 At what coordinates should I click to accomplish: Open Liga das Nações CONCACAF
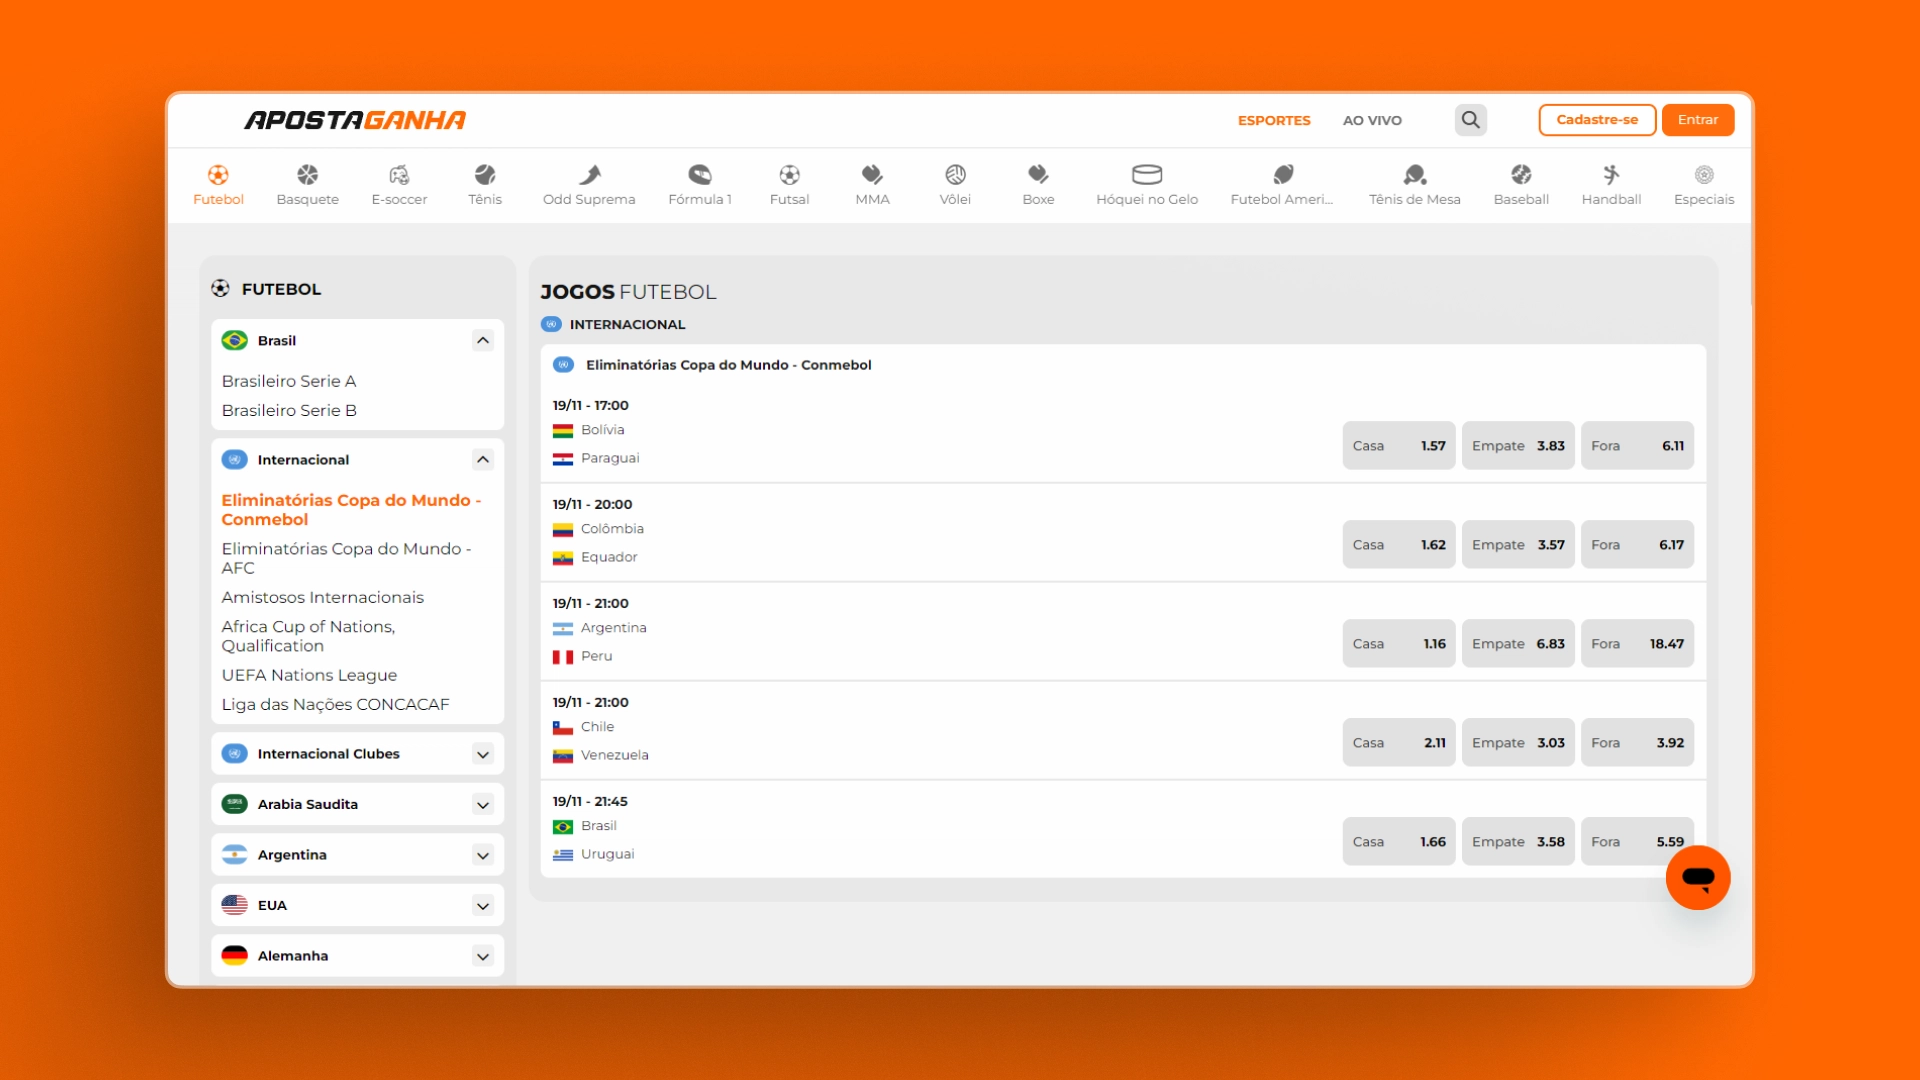[x=335, y=704]
